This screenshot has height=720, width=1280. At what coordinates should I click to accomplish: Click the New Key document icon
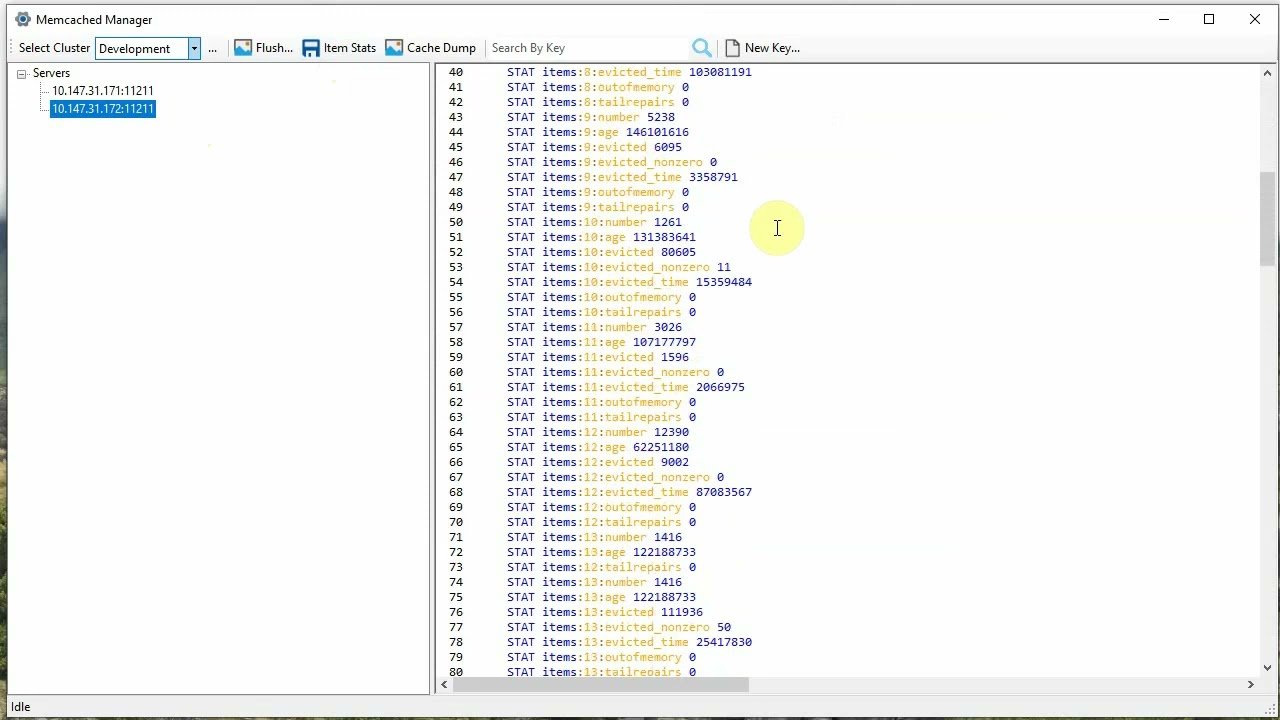(733, 48)
